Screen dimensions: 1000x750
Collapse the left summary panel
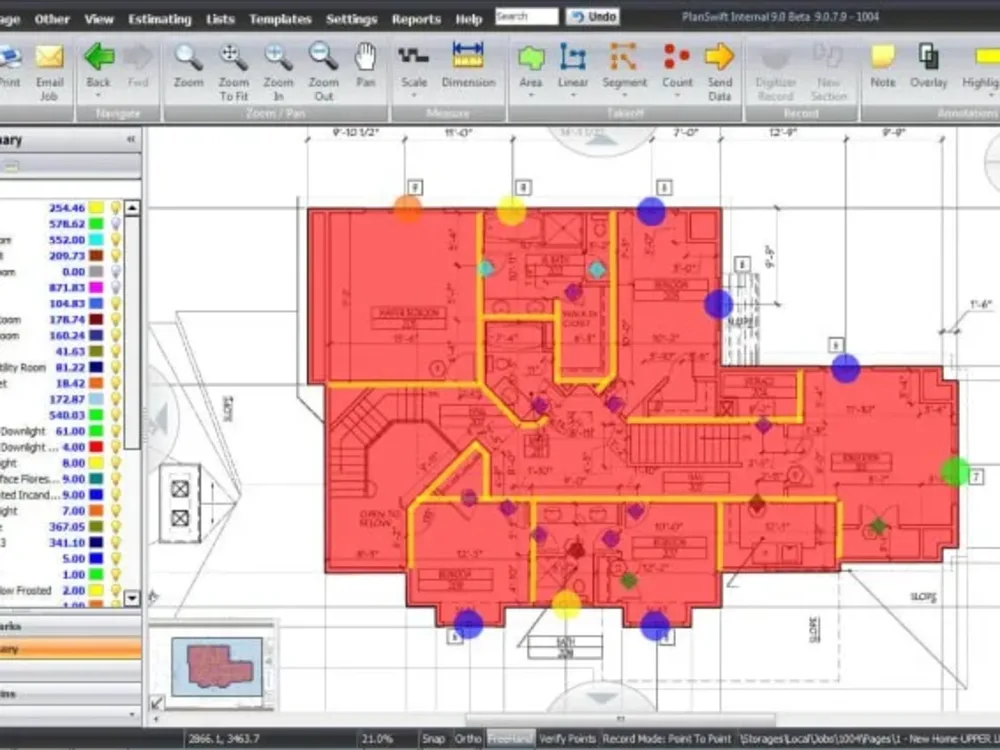point(131,139)
